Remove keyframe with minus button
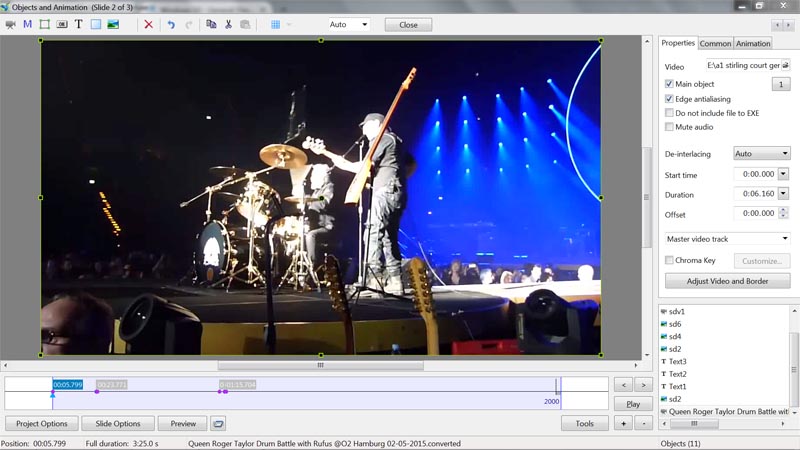The width and height of the screenshot is (800, 450). coord(643,423)
